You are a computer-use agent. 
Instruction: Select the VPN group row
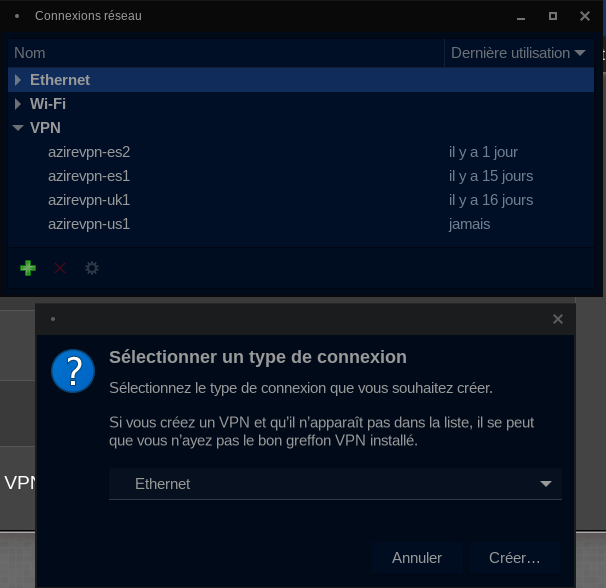coord(301,128)
